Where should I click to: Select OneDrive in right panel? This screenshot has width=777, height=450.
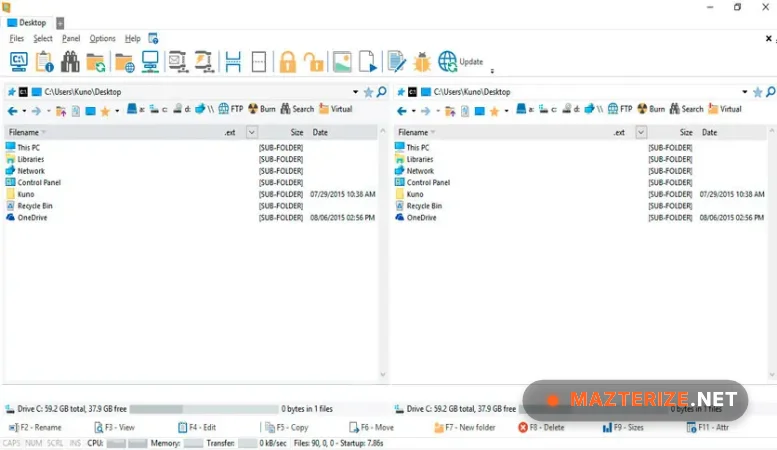tap(421, 218)
